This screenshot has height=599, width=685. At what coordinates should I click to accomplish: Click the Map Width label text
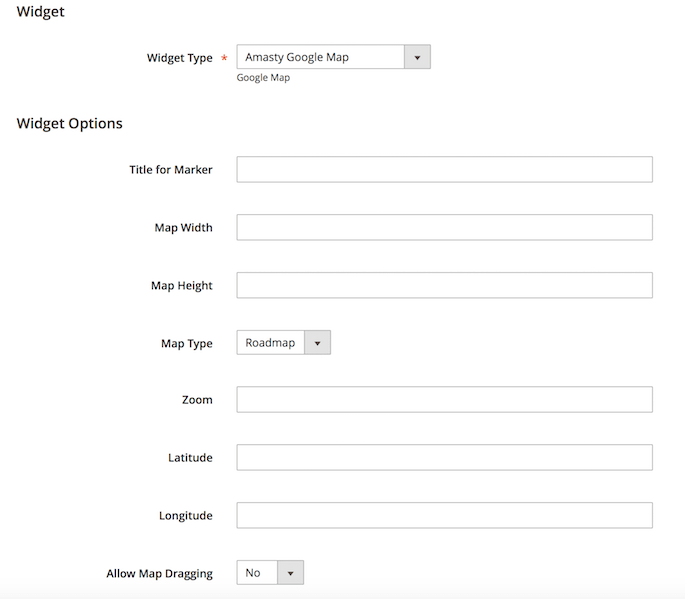[183, 228]
